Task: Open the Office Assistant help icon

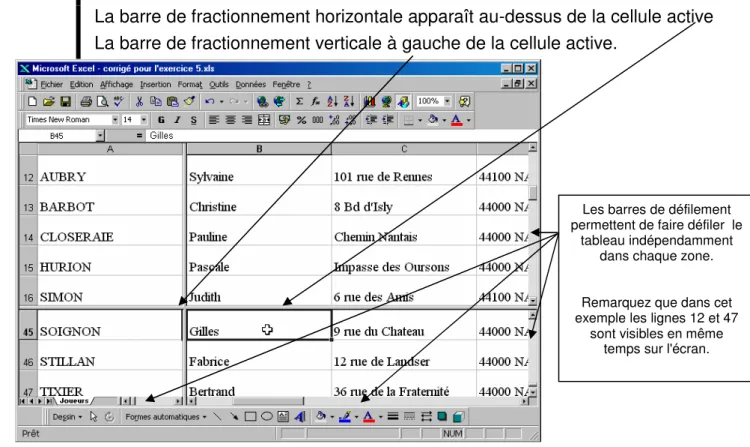Action: click(464, 101)
